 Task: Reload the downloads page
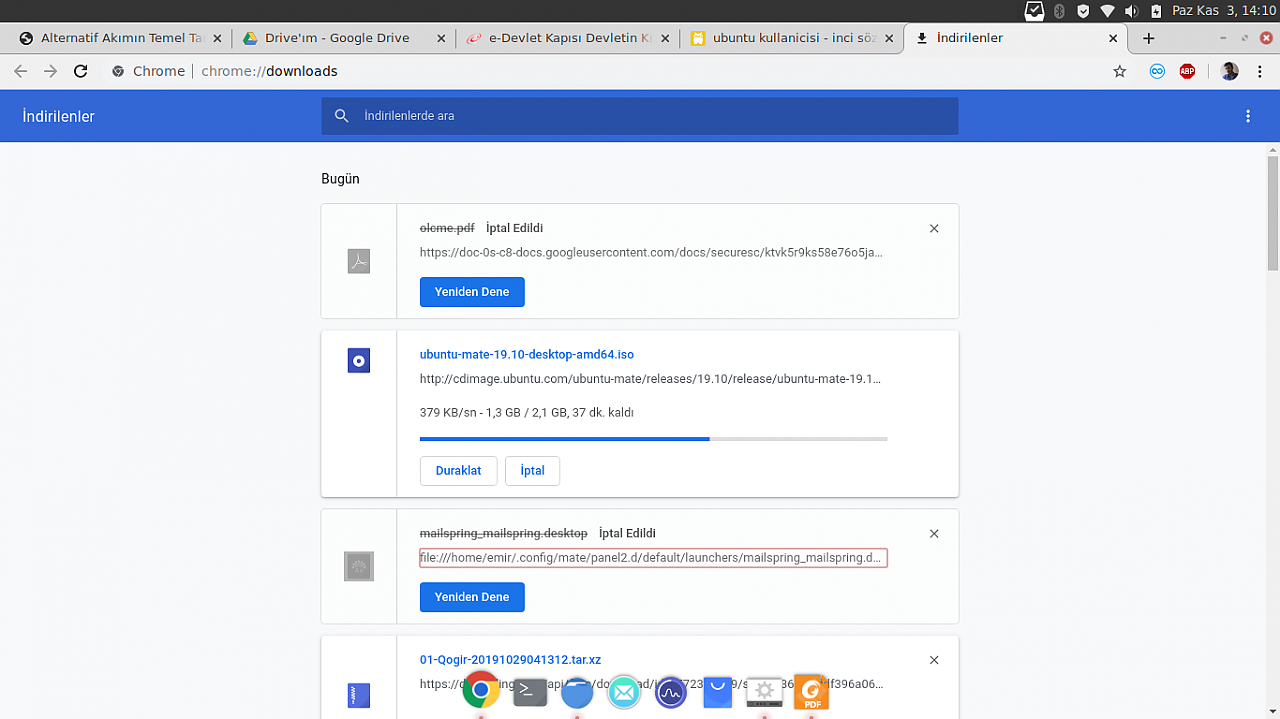pos(81,71)
